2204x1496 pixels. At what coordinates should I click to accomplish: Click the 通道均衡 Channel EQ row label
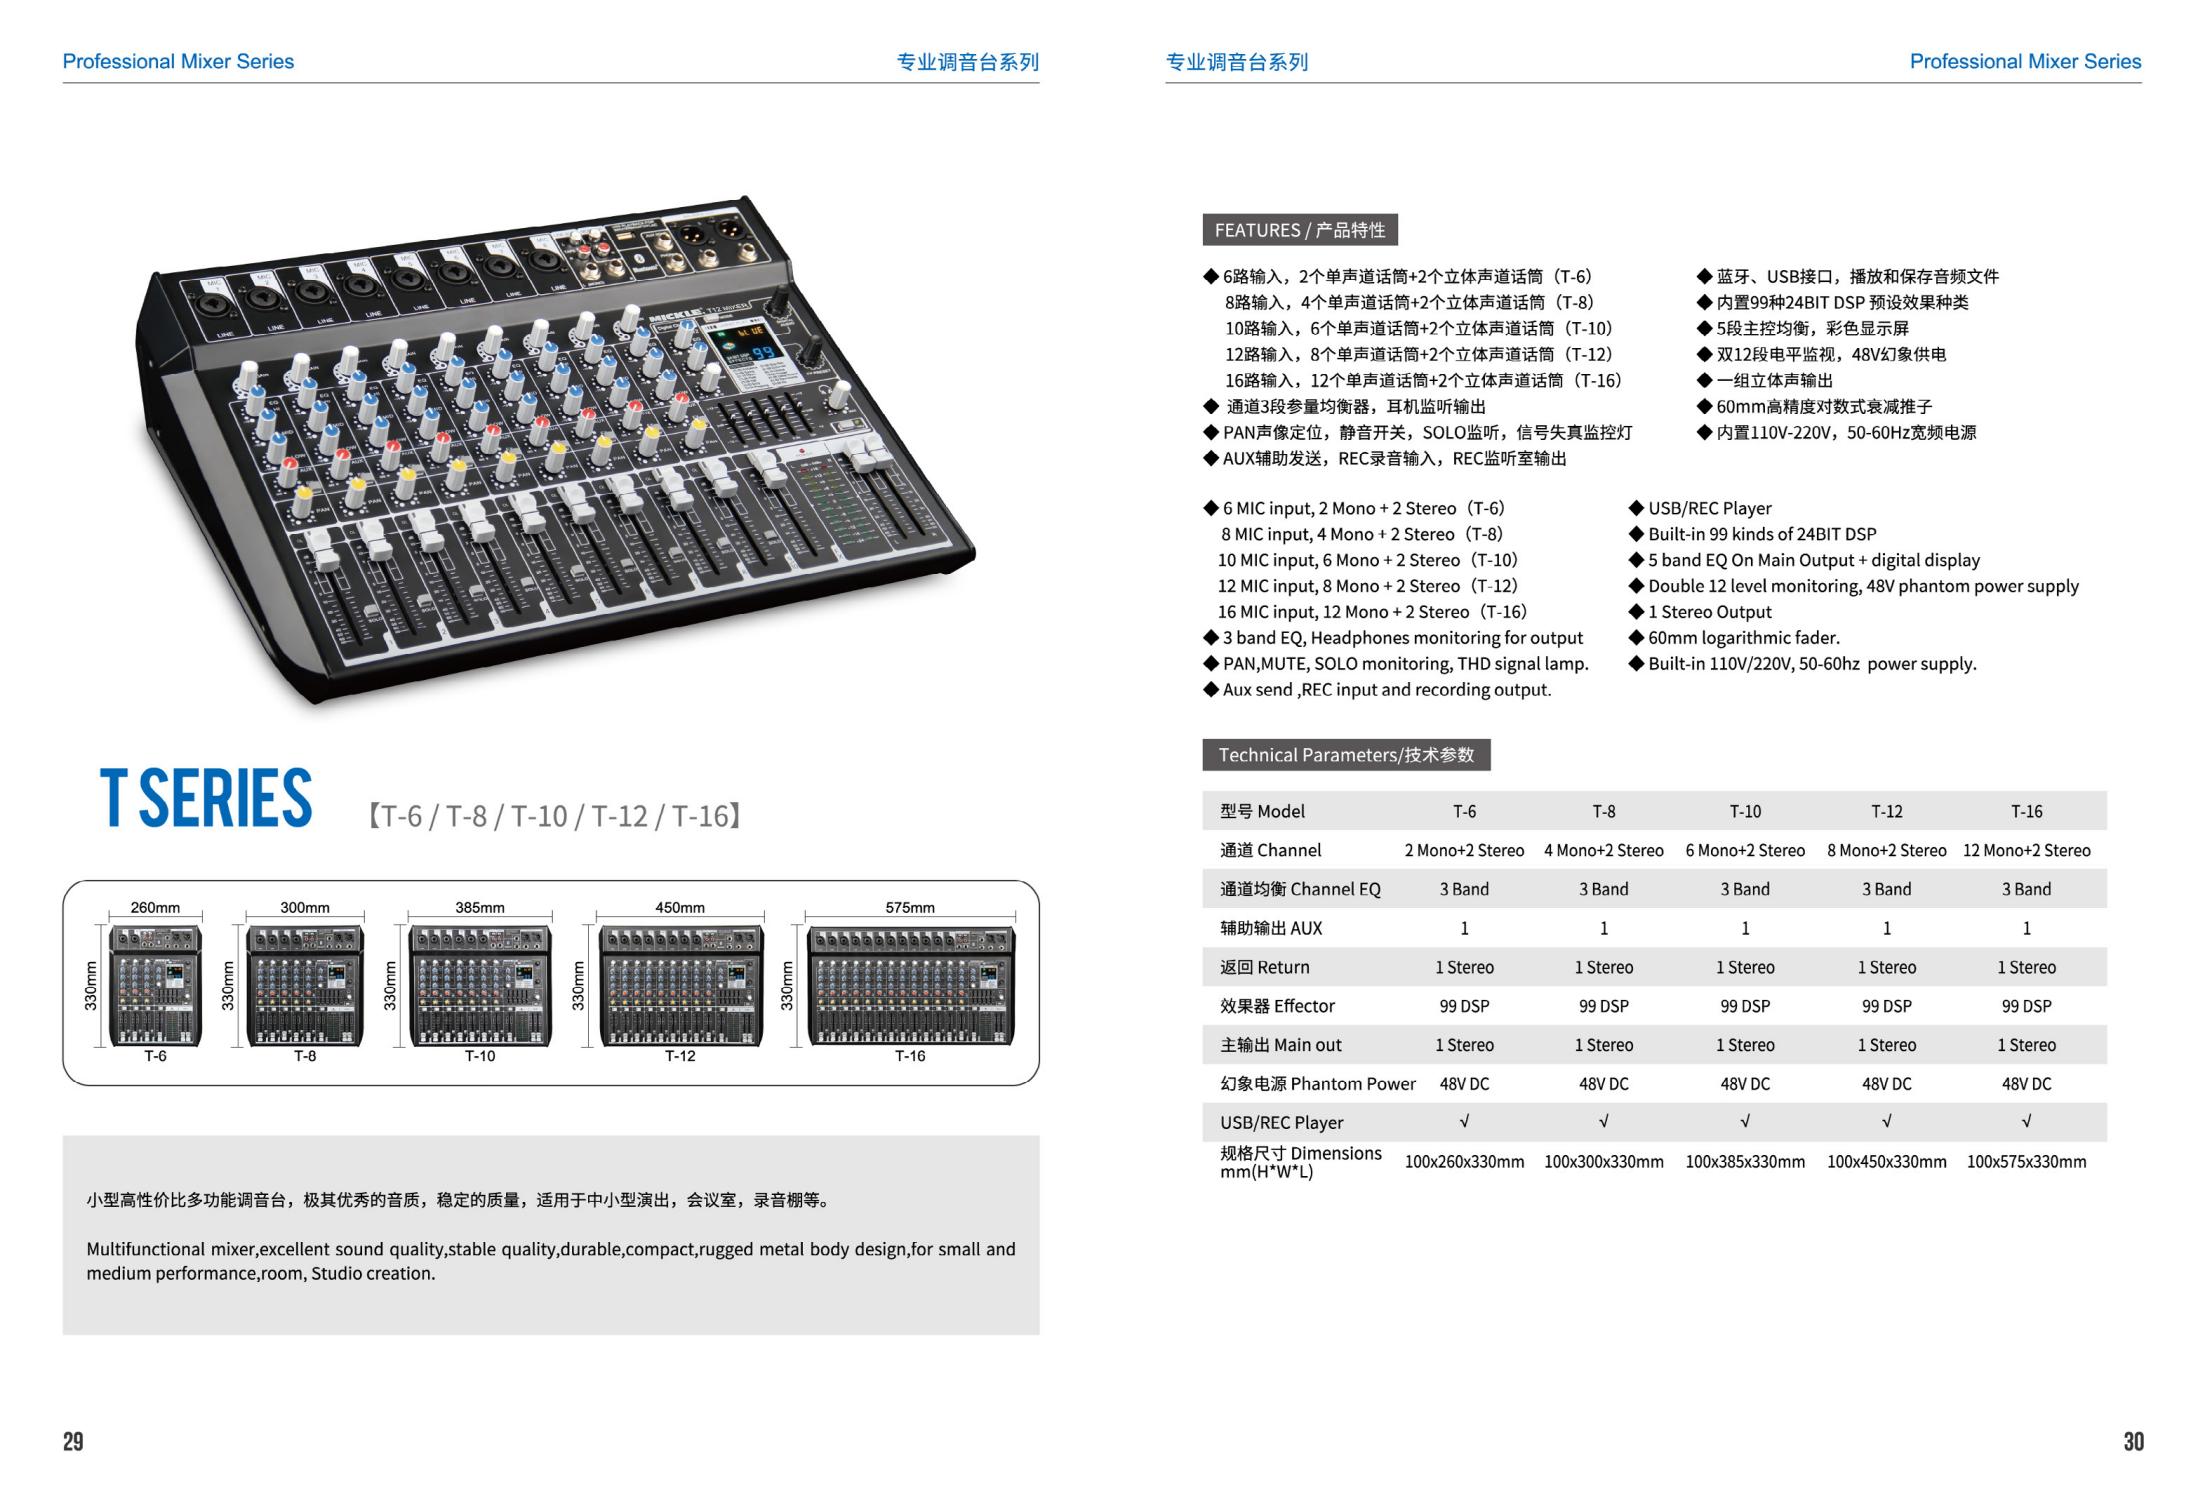pyautogui.click(x=1300, y=889)
